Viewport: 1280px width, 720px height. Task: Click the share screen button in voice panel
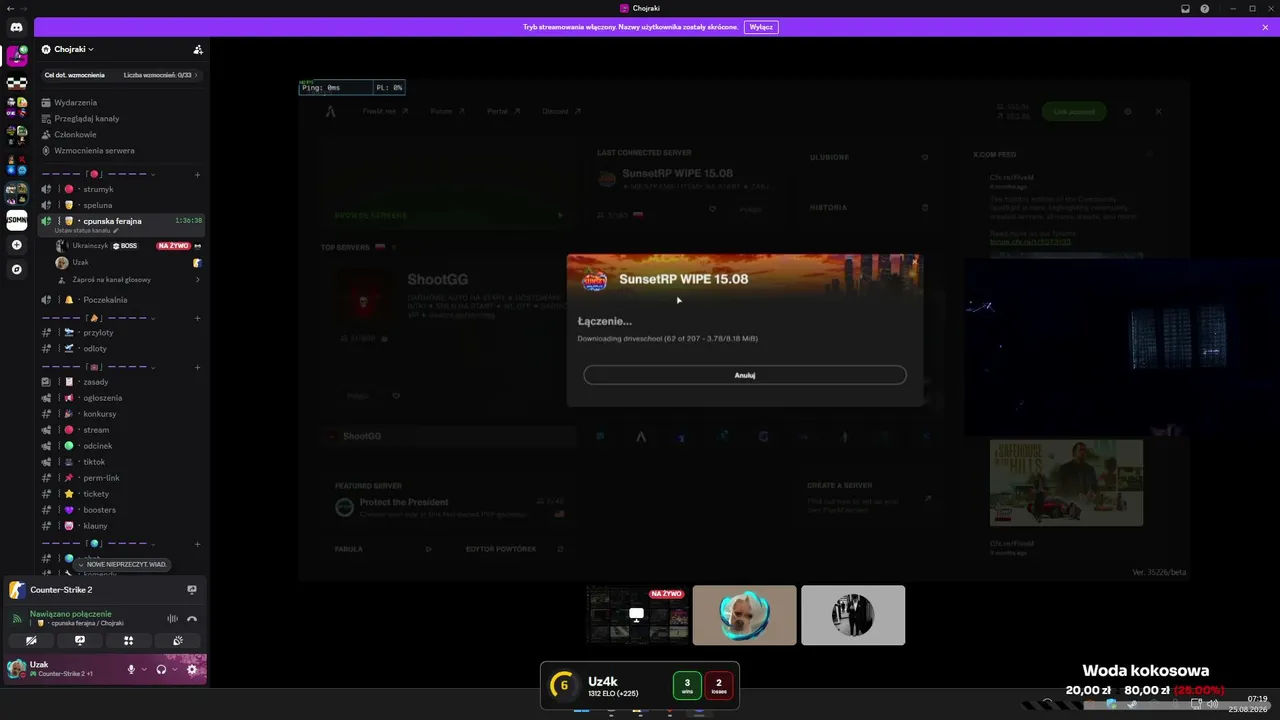click(80, 641)
